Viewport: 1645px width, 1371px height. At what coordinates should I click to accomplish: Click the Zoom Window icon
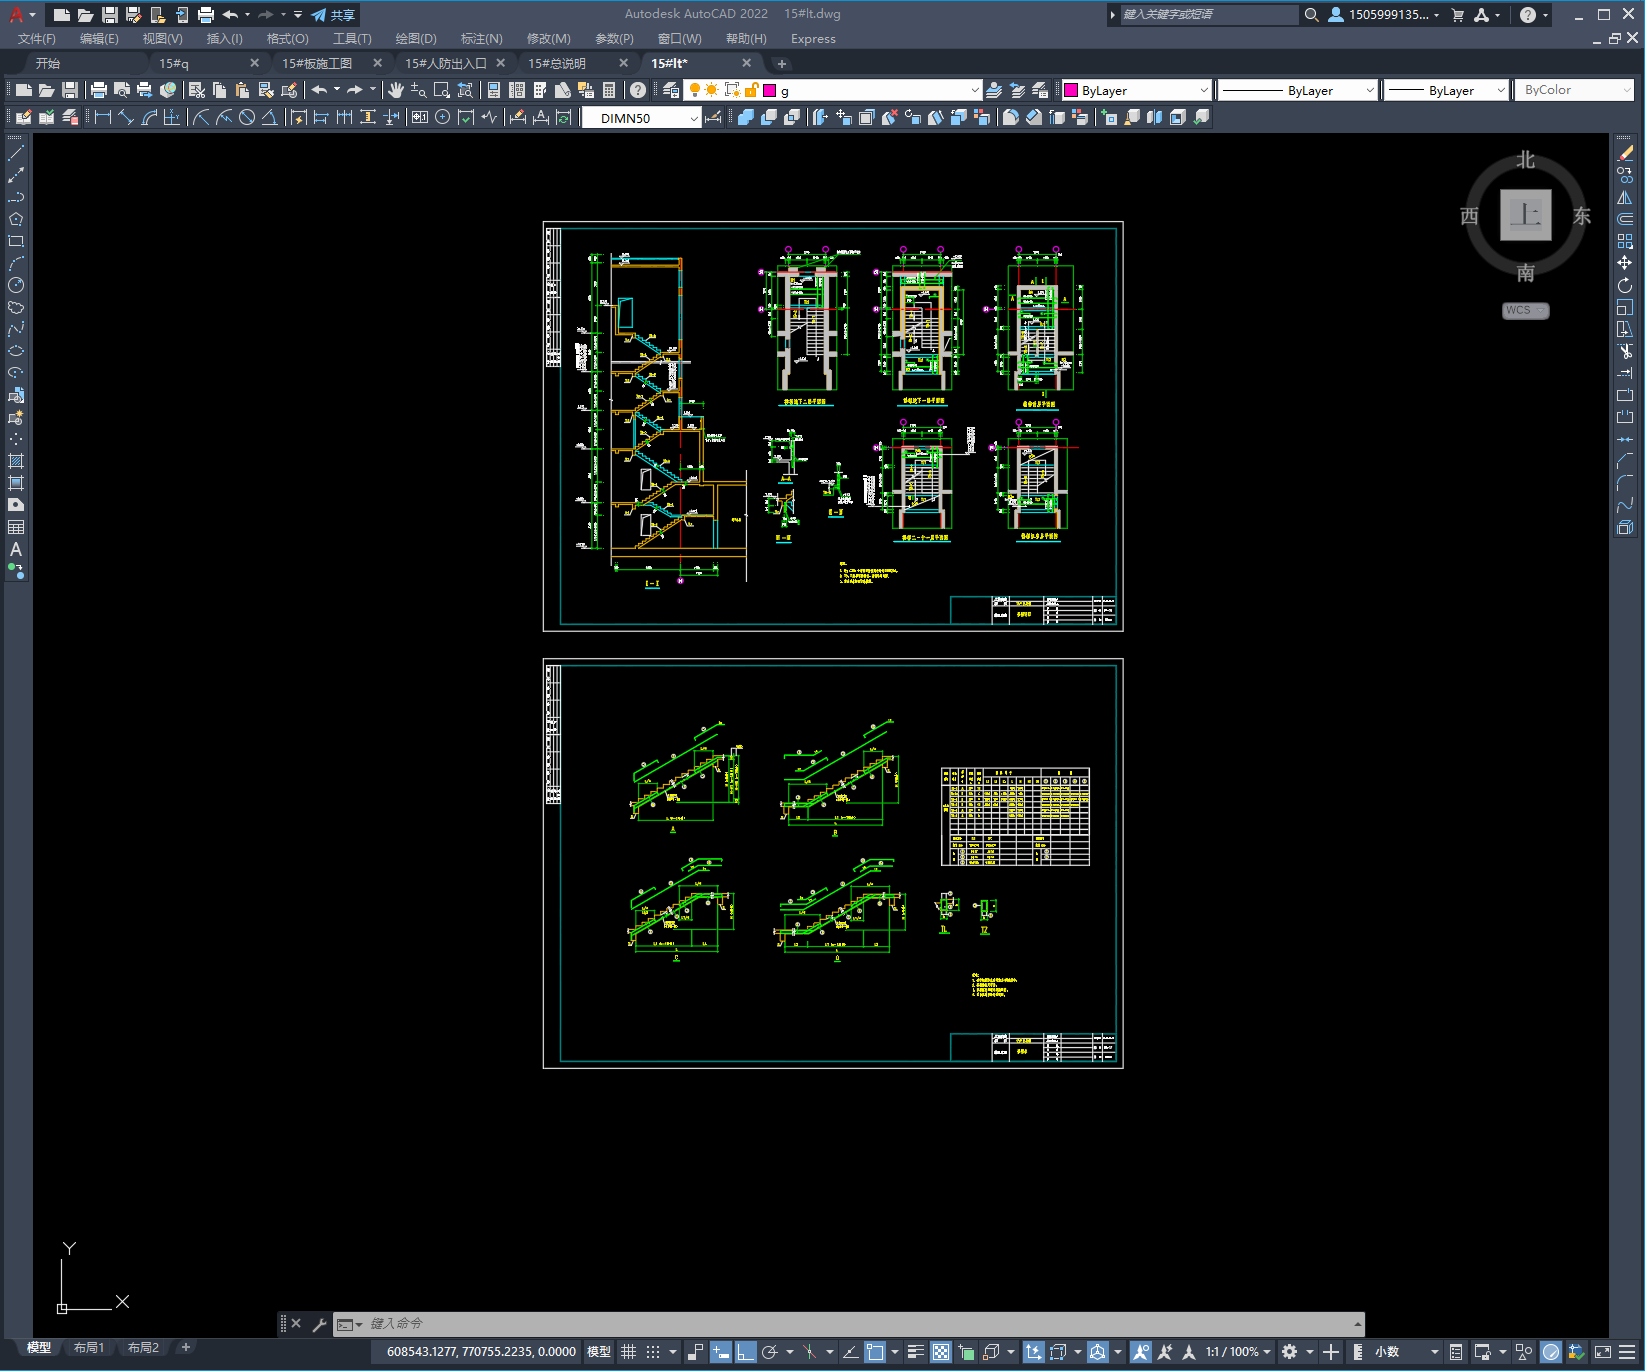tap(442, 90)
